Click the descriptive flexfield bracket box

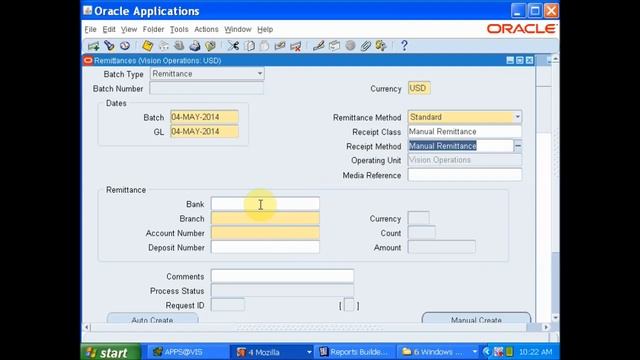coord(349,305)
